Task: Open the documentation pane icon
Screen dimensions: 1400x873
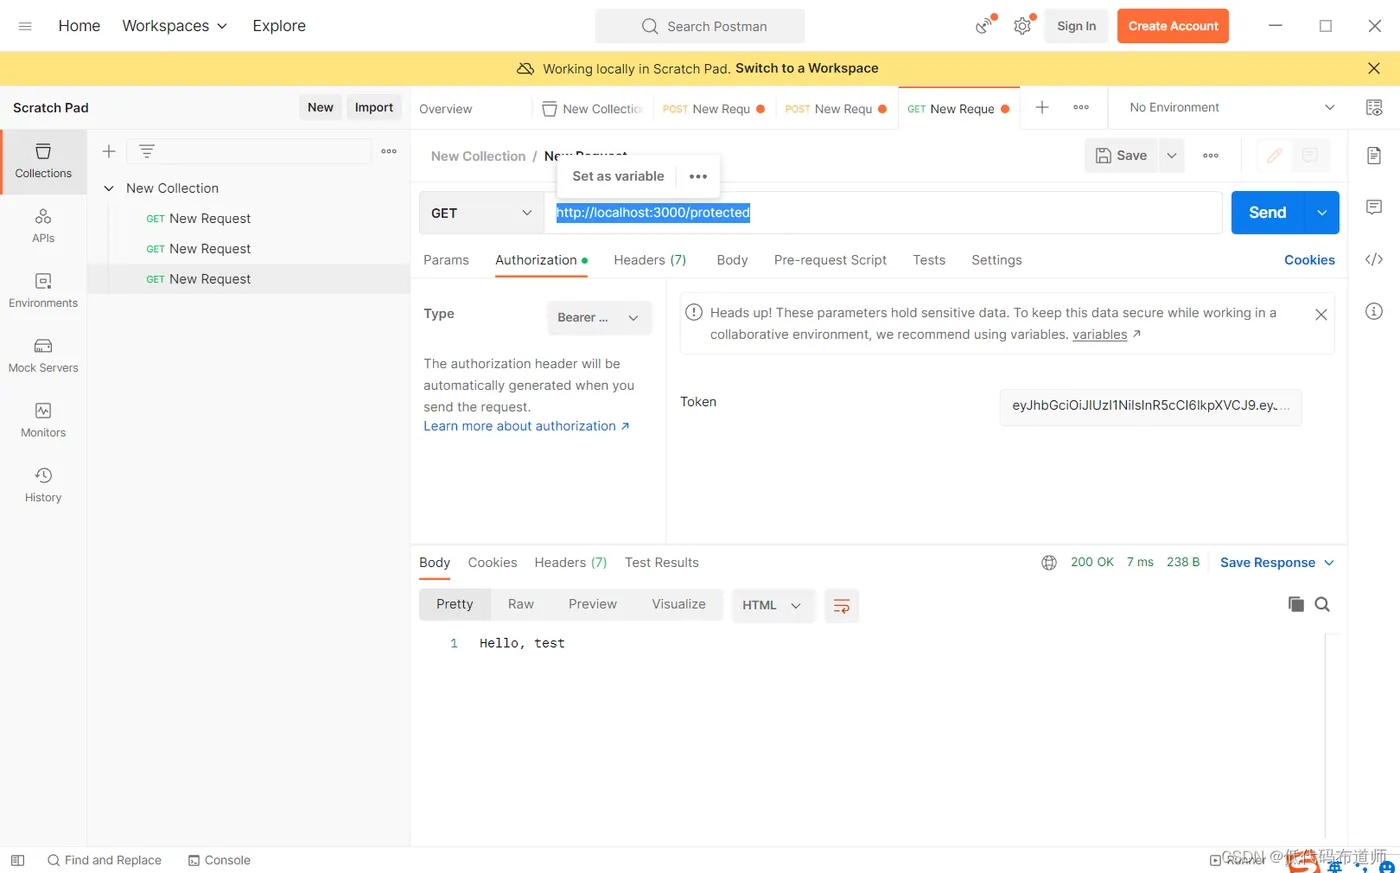Action: click(1374, 155)
